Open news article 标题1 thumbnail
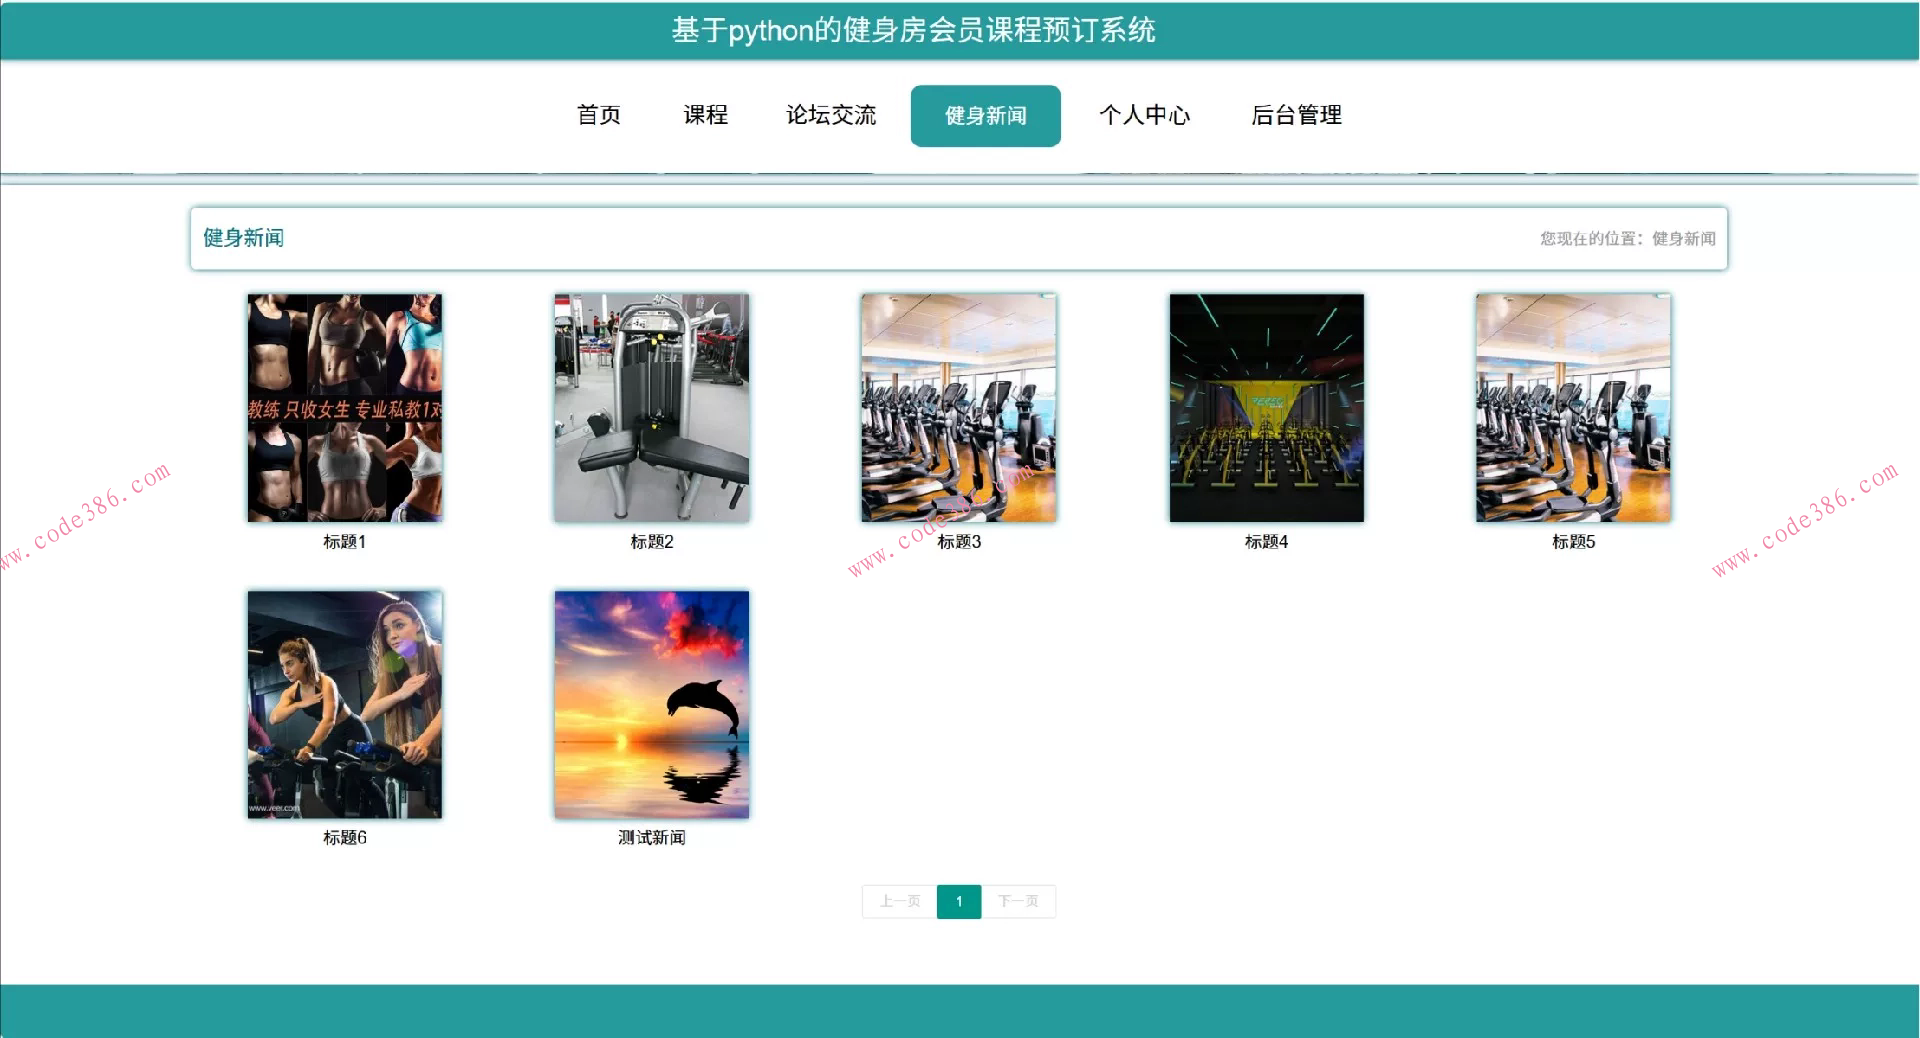 (344, 407)
